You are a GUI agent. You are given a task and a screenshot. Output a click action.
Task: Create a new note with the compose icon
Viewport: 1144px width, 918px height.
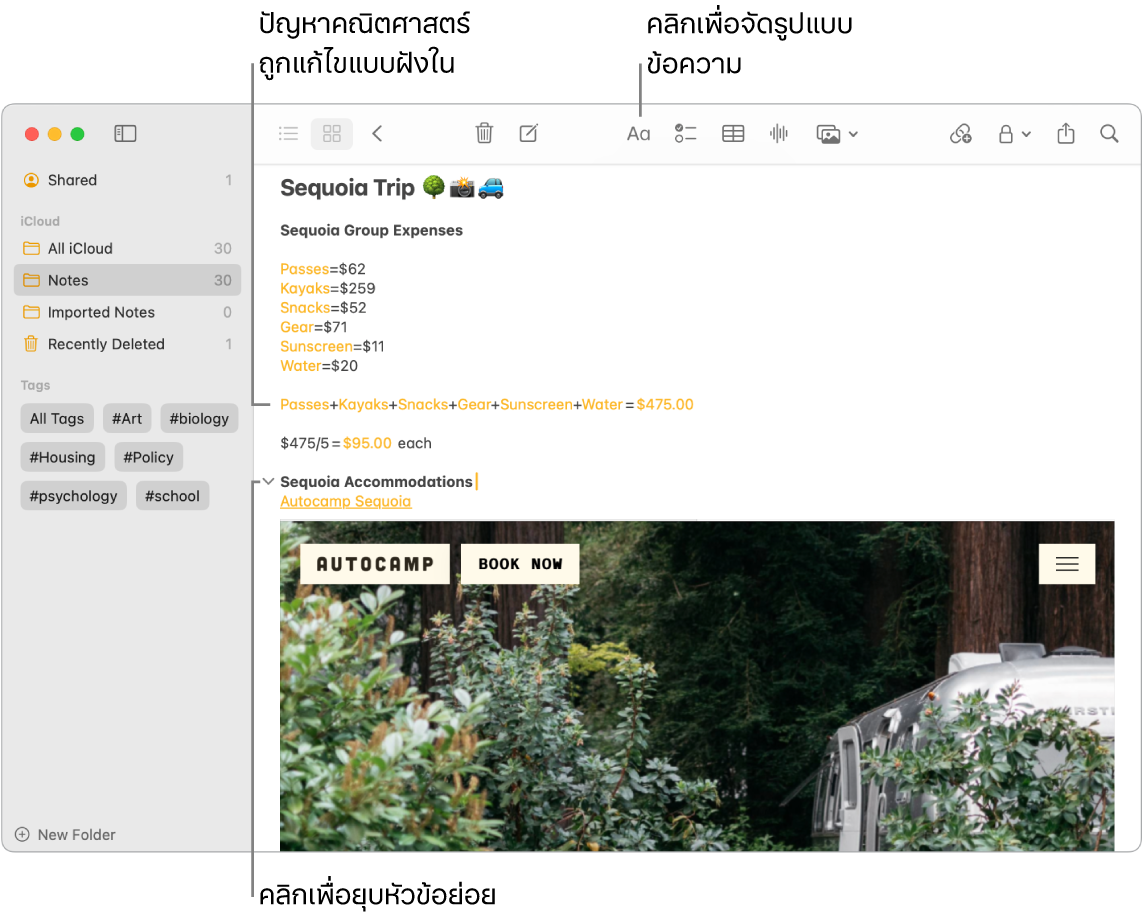pyautogui.click(x=528, y=134)
